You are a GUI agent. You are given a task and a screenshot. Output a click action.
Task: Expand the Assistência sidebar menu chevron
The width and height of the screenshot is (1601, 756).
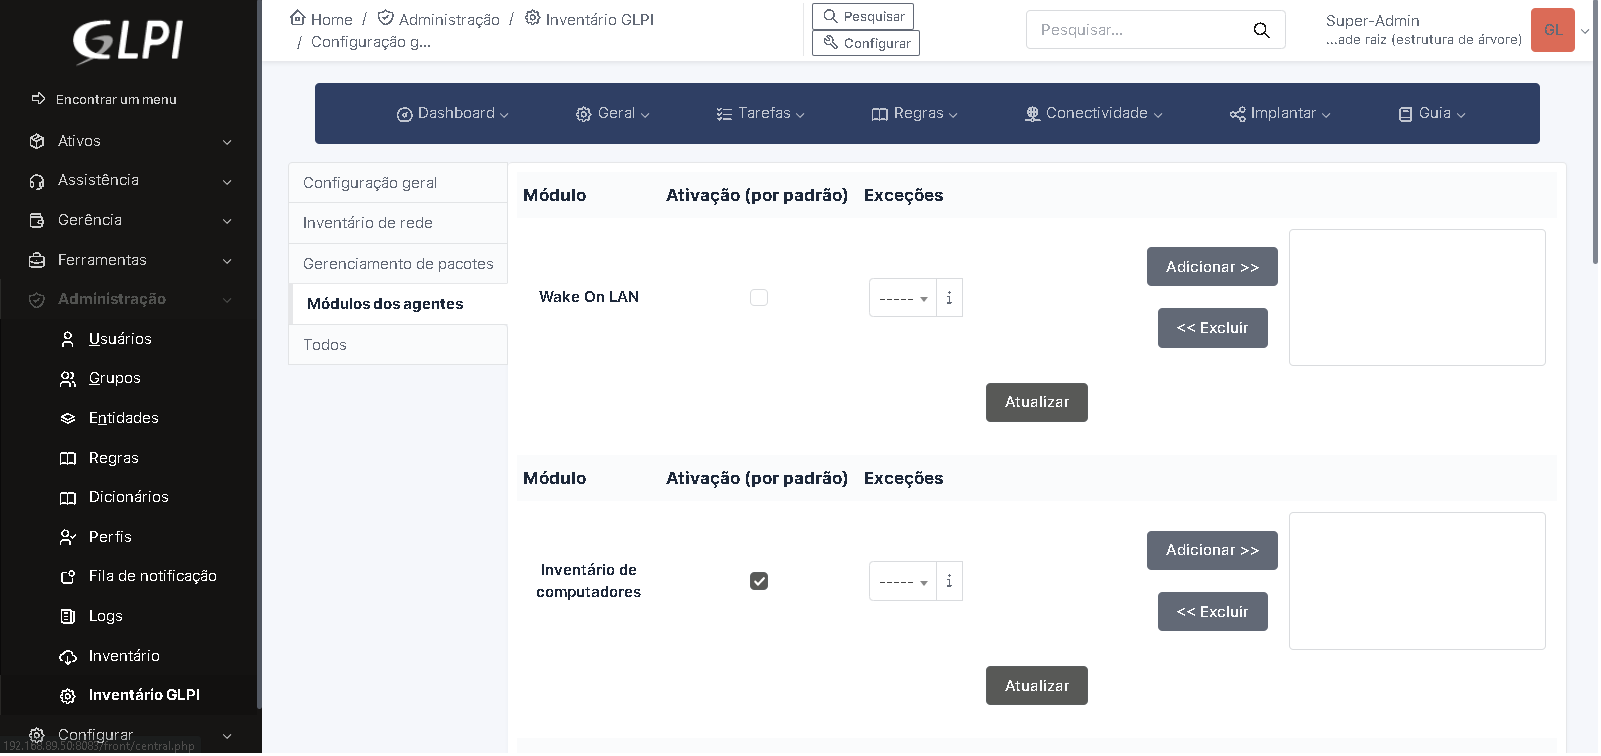click(x=227, y=182)
